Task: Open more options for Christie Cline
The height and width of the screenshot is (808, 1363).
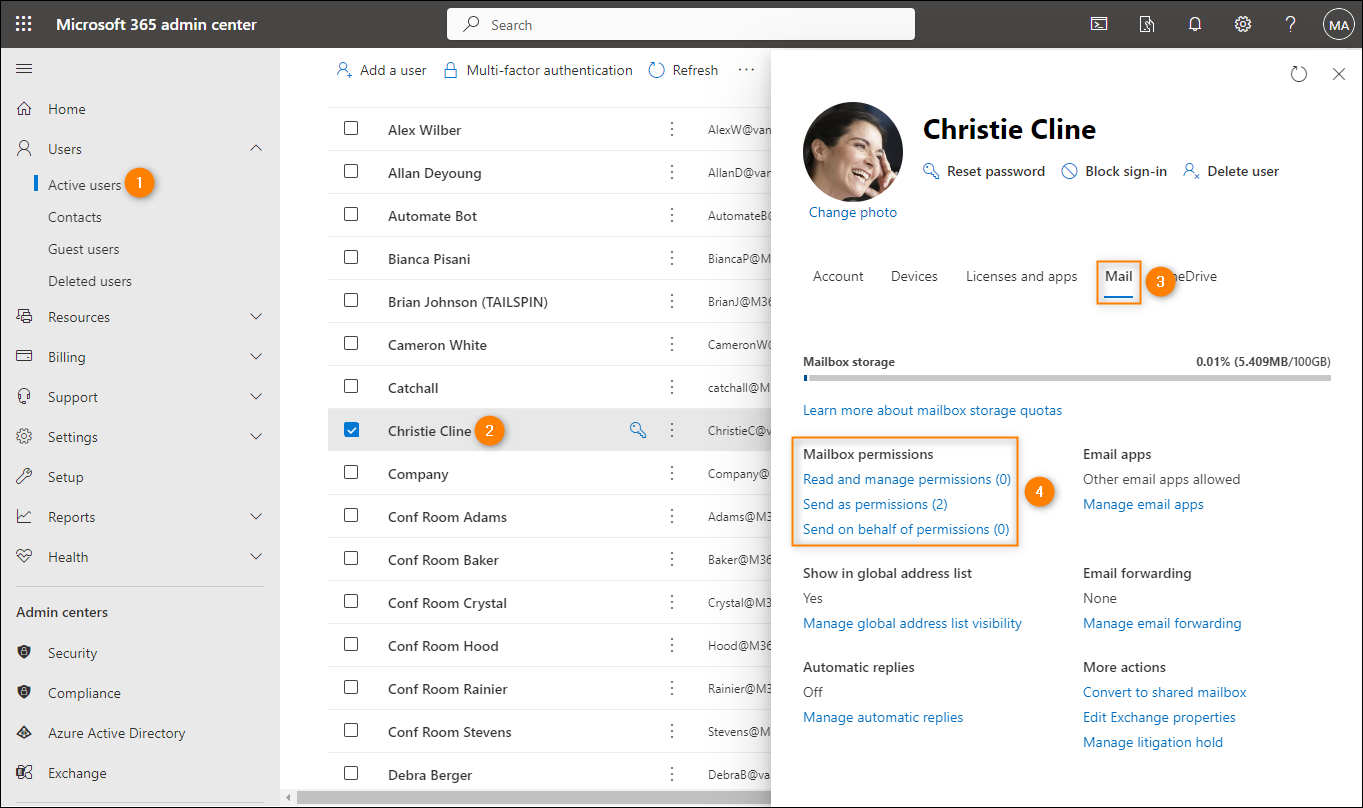Action: click(672, 430)
